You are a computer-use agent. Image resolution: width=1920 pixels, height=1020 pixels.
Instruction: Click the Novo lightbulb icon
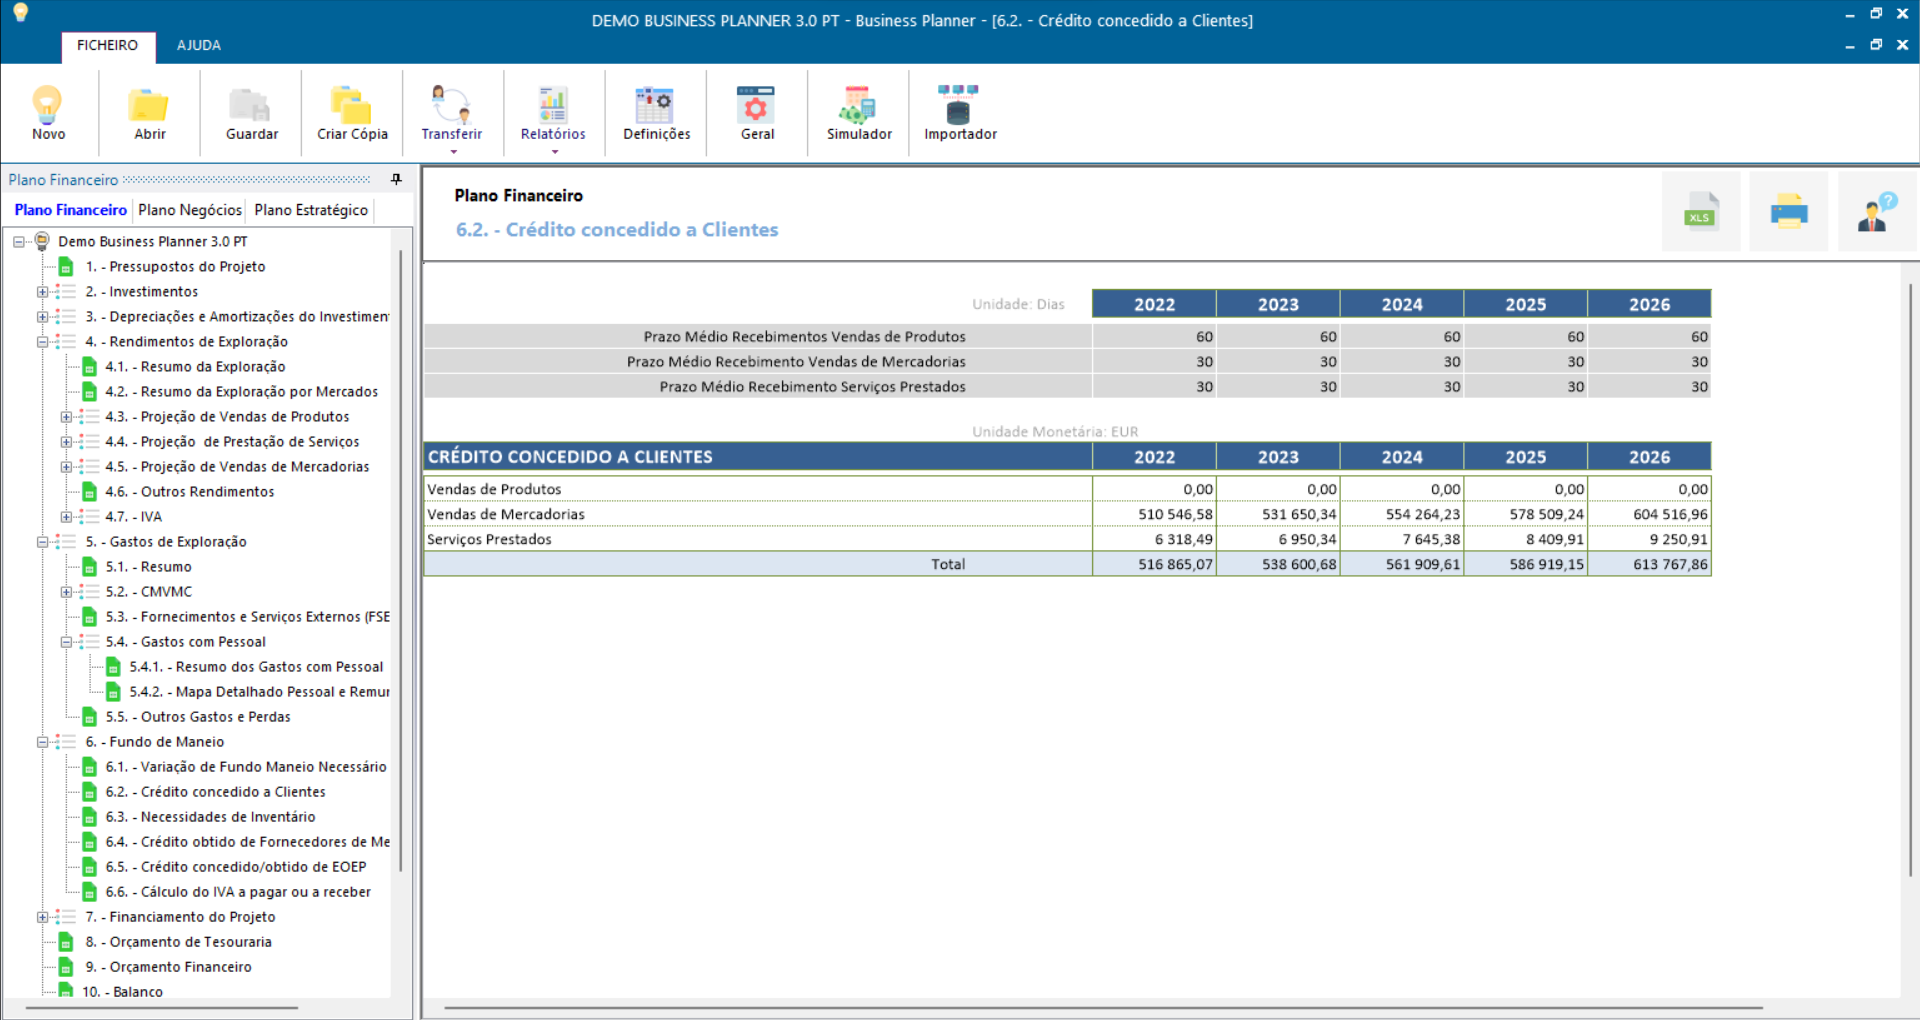coord(48,105)
